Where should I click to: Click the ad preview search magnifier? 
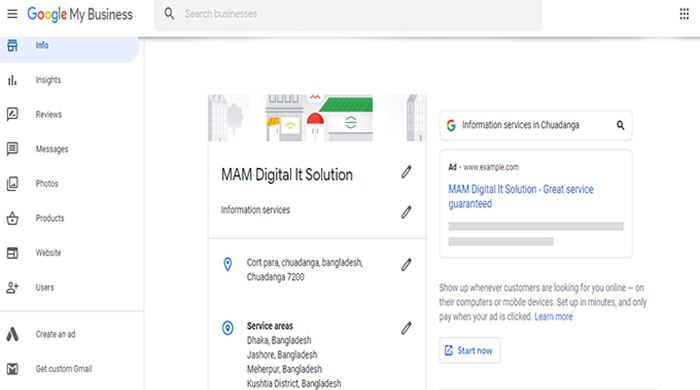(620, 125)
